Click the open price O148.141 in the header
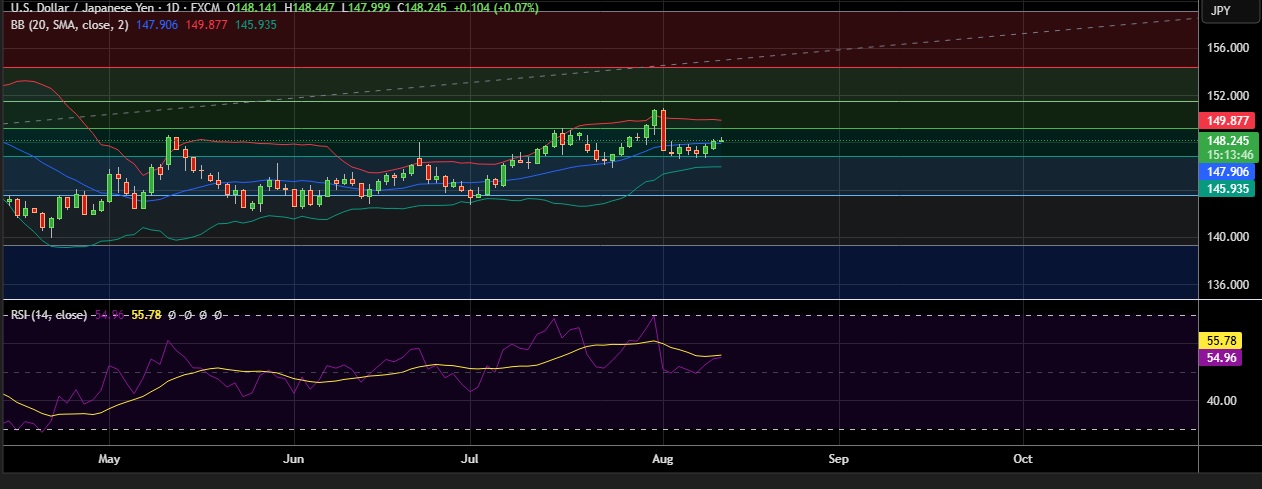The height and width of the screenshot is (489, 1262). point(253,7)
